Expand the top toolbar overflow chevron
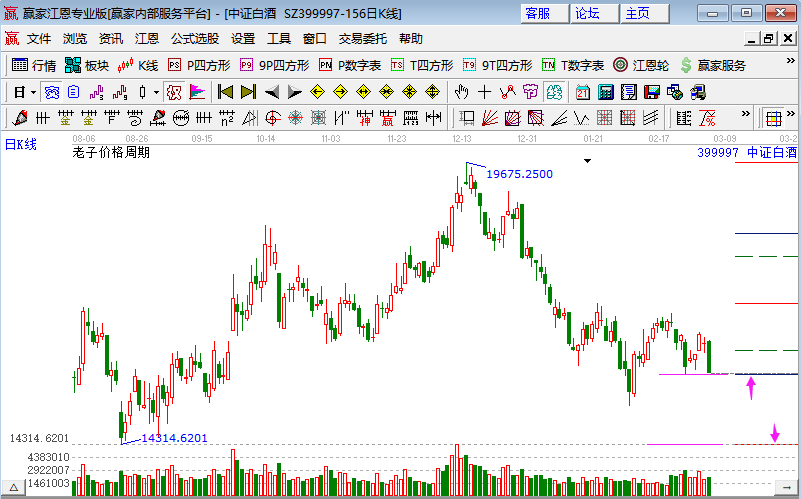 coord(790,61)
